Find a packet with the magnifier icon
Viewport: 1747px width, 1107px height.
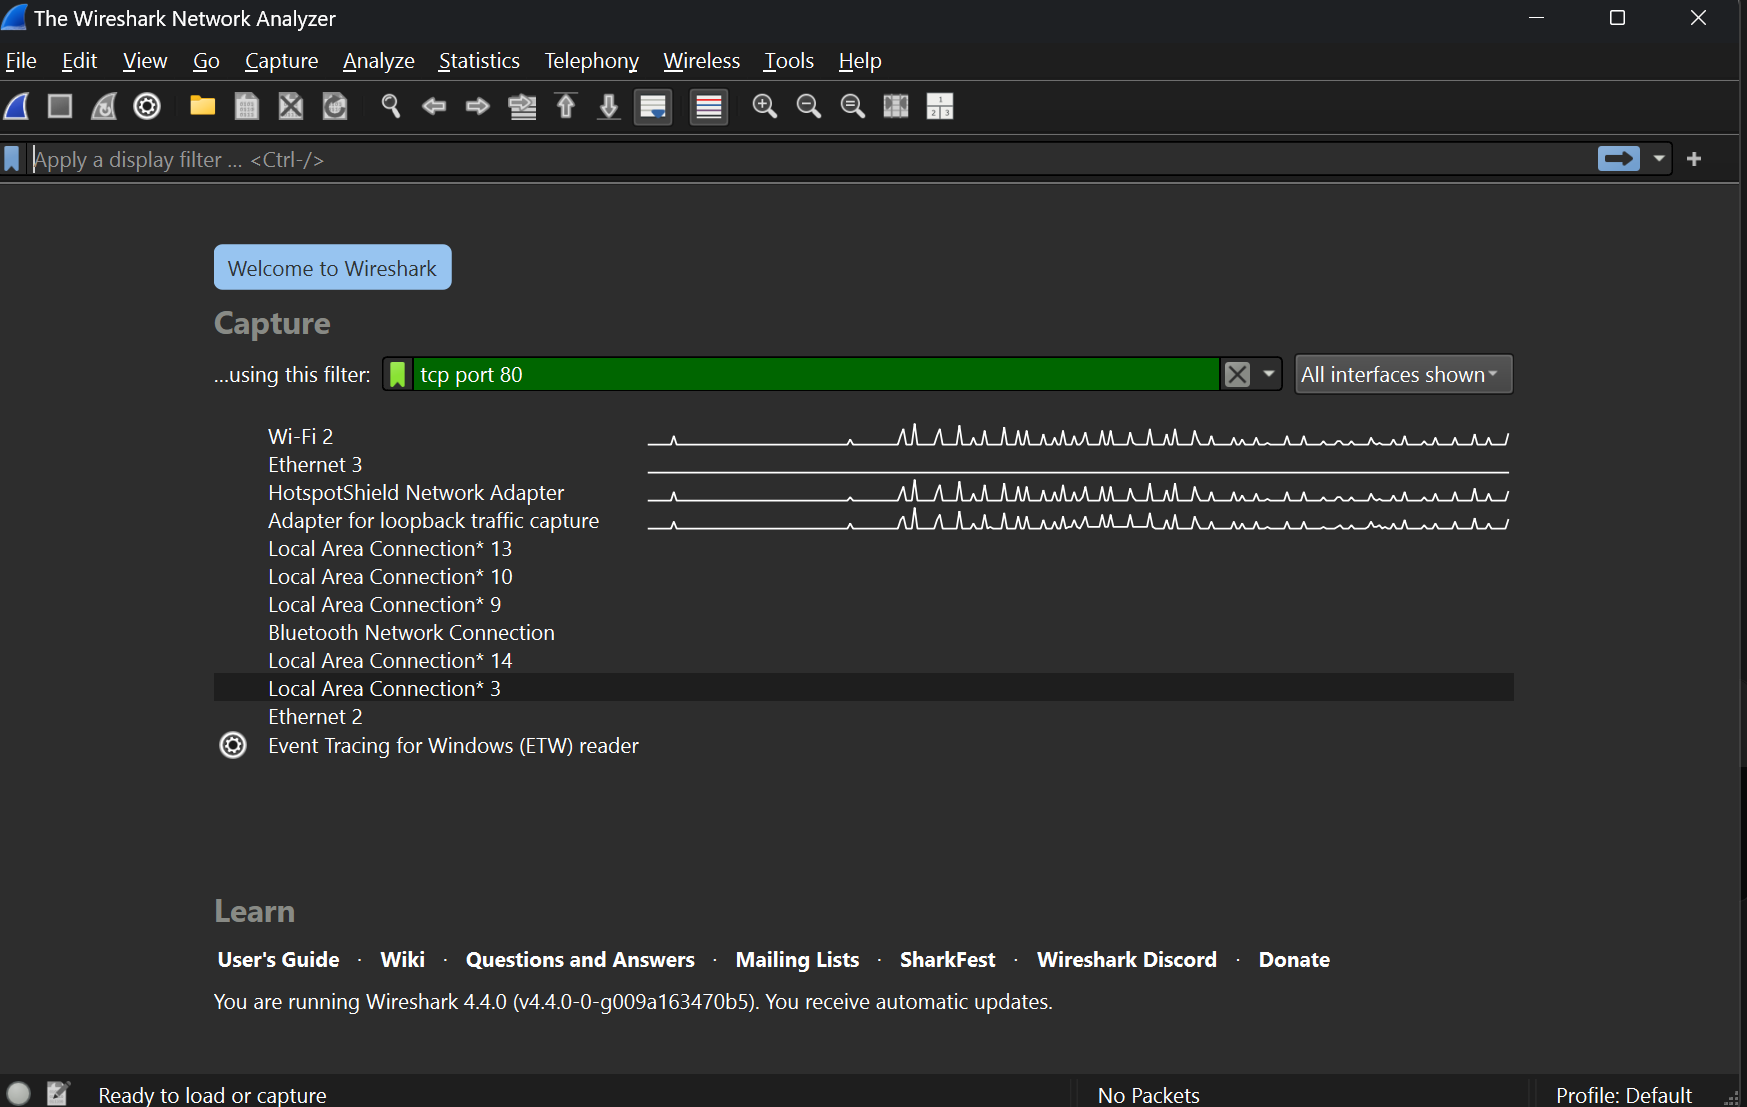pyautogui.click(x=391, y=106)
